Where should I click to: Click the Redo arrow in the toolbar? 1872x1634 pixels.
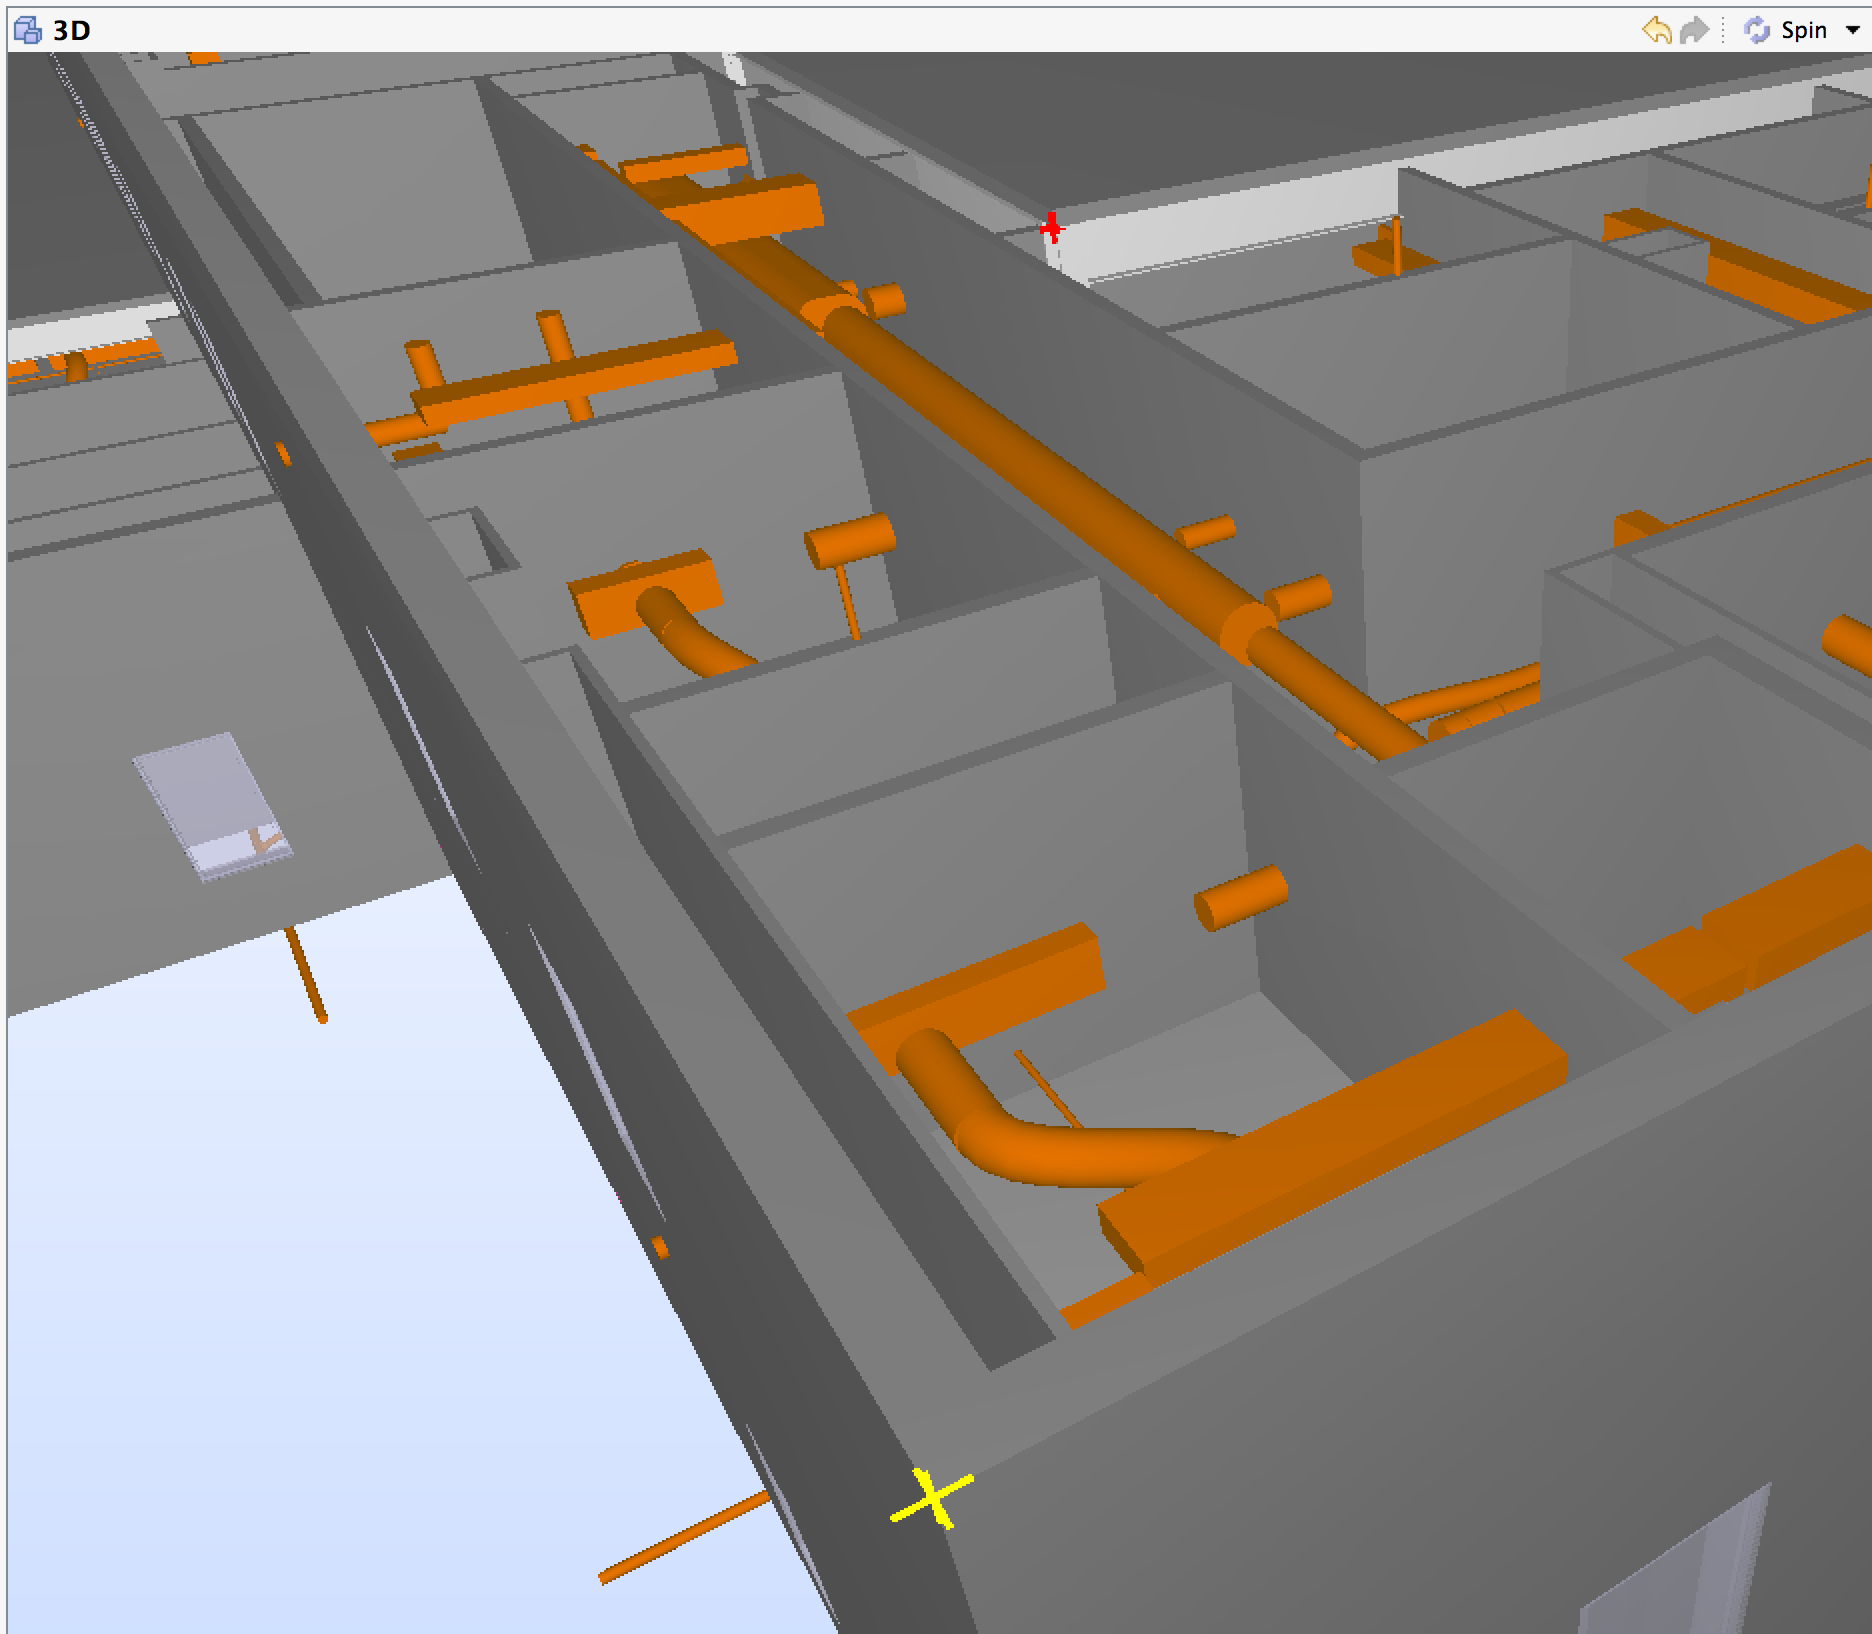pos(1694,30)
